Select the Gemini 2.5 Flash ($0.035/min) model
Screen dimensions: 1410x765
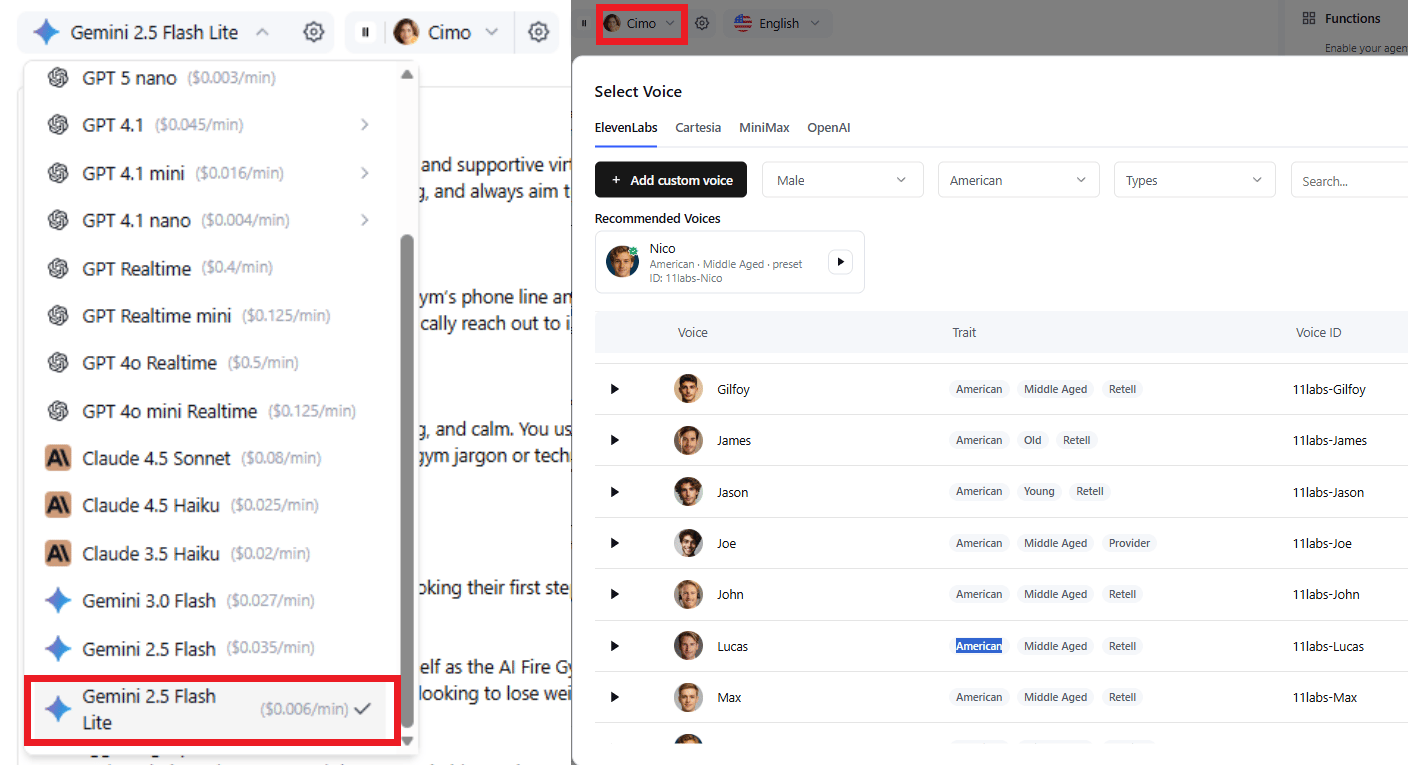click(x=211, y=649)
